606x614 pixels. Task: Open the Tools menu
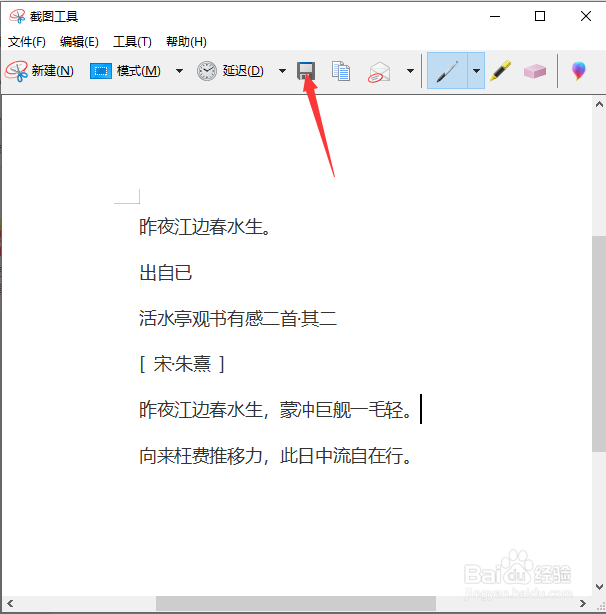coord(132,42)
